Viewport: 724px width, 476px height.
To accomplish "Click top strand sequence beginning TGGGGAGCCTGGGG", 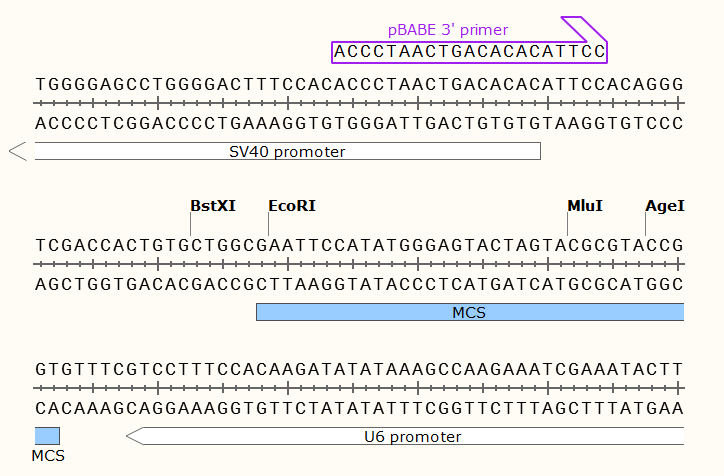I will [359, 84].
